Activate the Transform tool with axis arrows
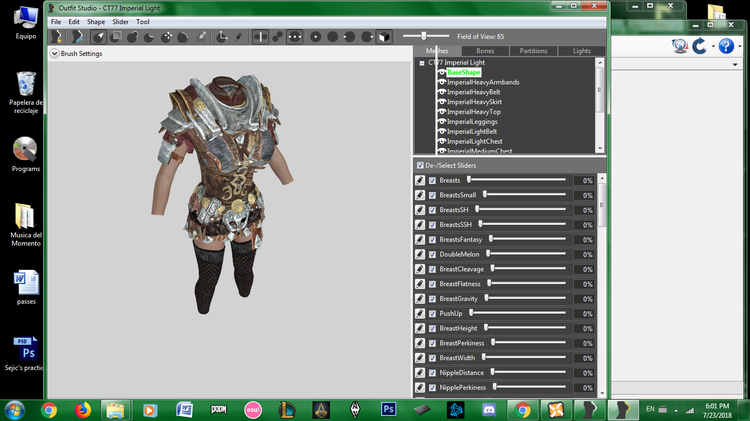Image resolution: width=750 pixels, height=421 pixels. pos(221,37)
